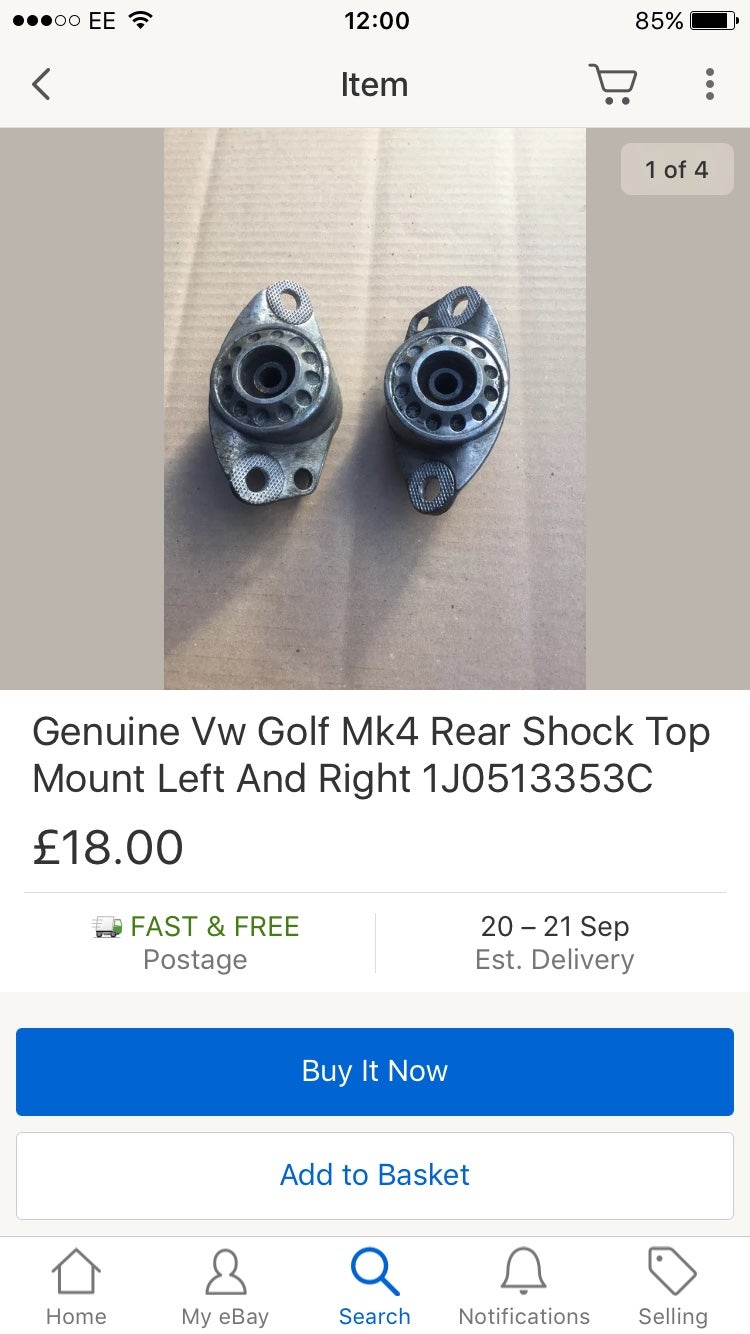Tap the Home house icon
The width and height of the screenshot is (750, 1334).
click(x=76, y=1273)
